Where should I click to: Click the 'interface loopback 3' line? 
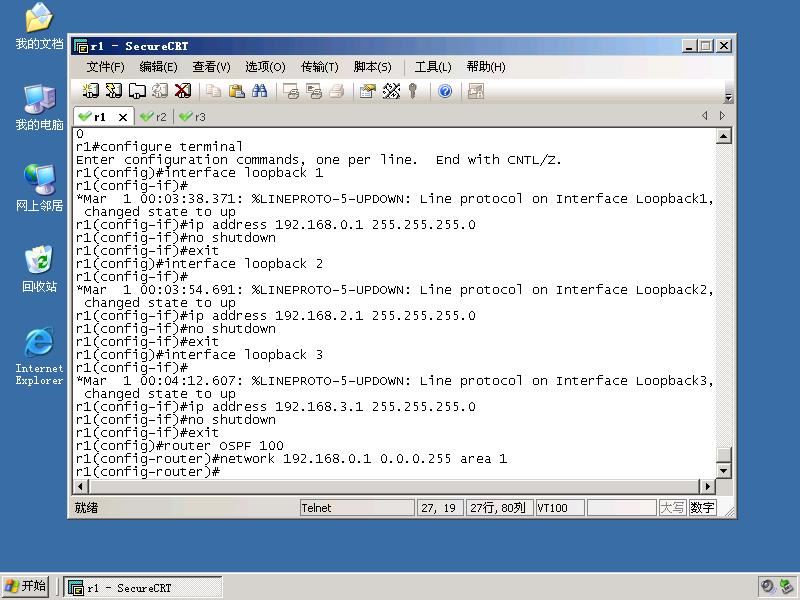click(x=199, y=355)
